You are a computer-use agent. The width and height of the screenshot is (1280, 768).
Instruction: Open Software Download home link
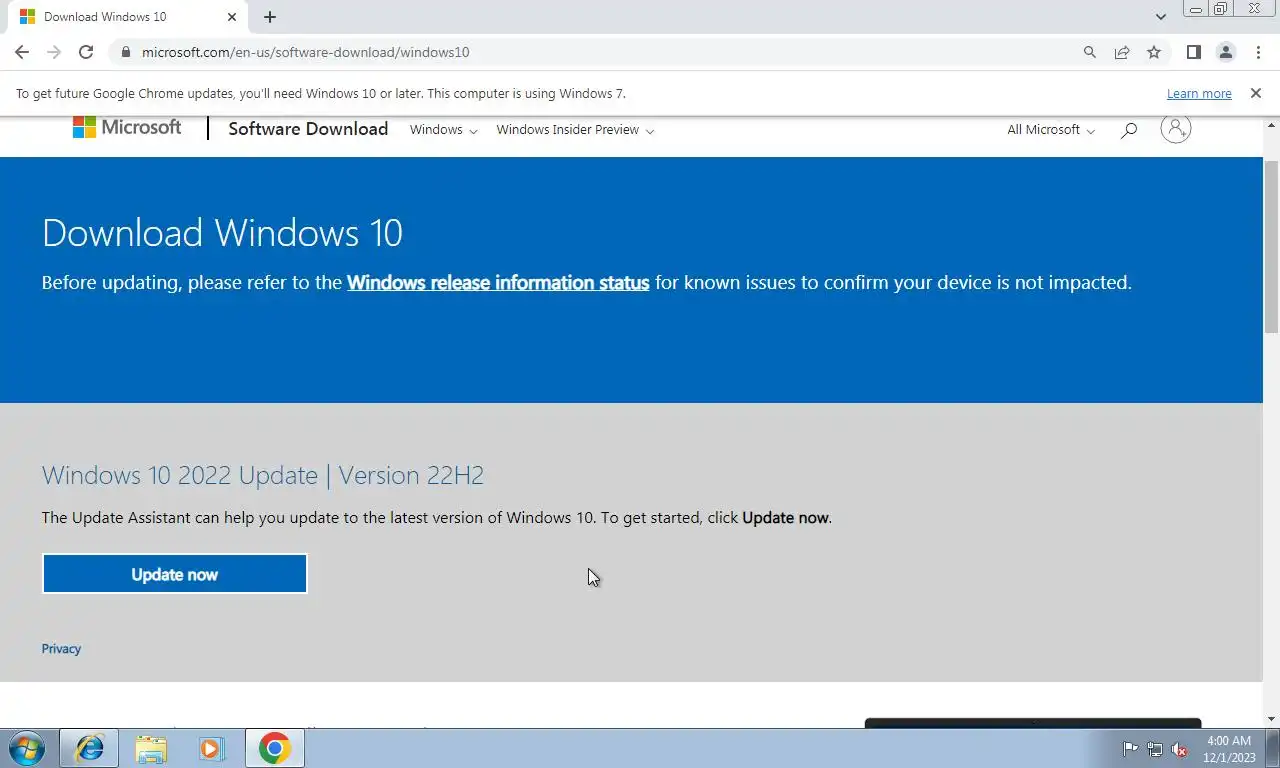(308, 129)
